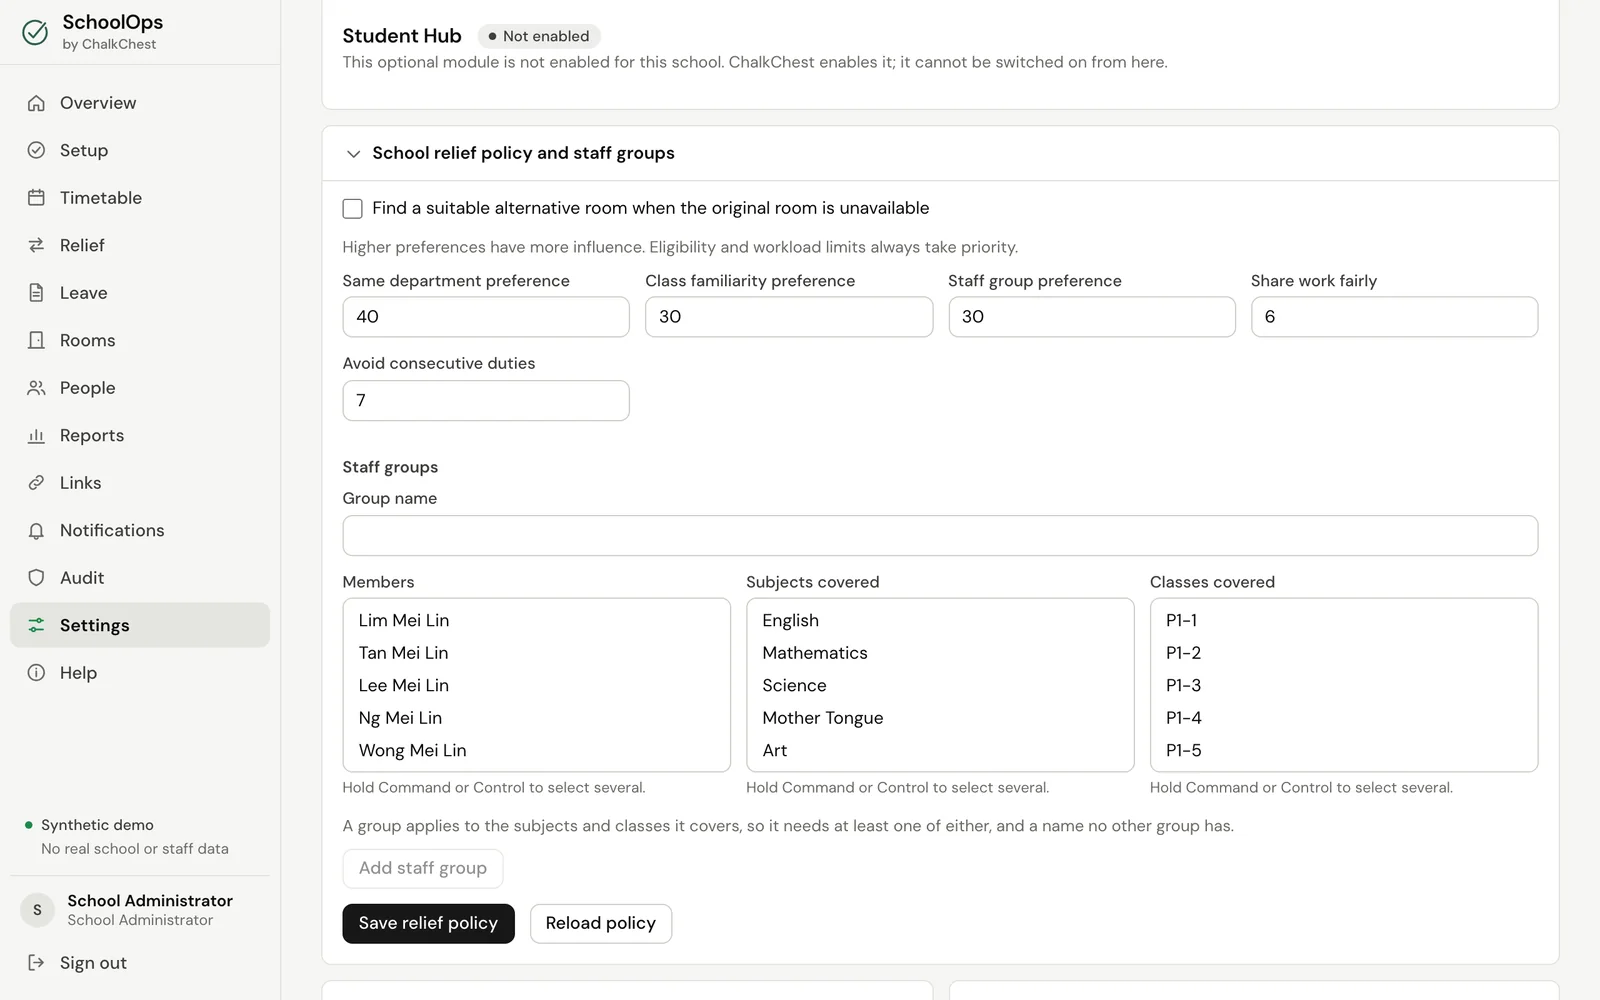
Task: Click the Rooms door icon
Action: pos(36,340)
